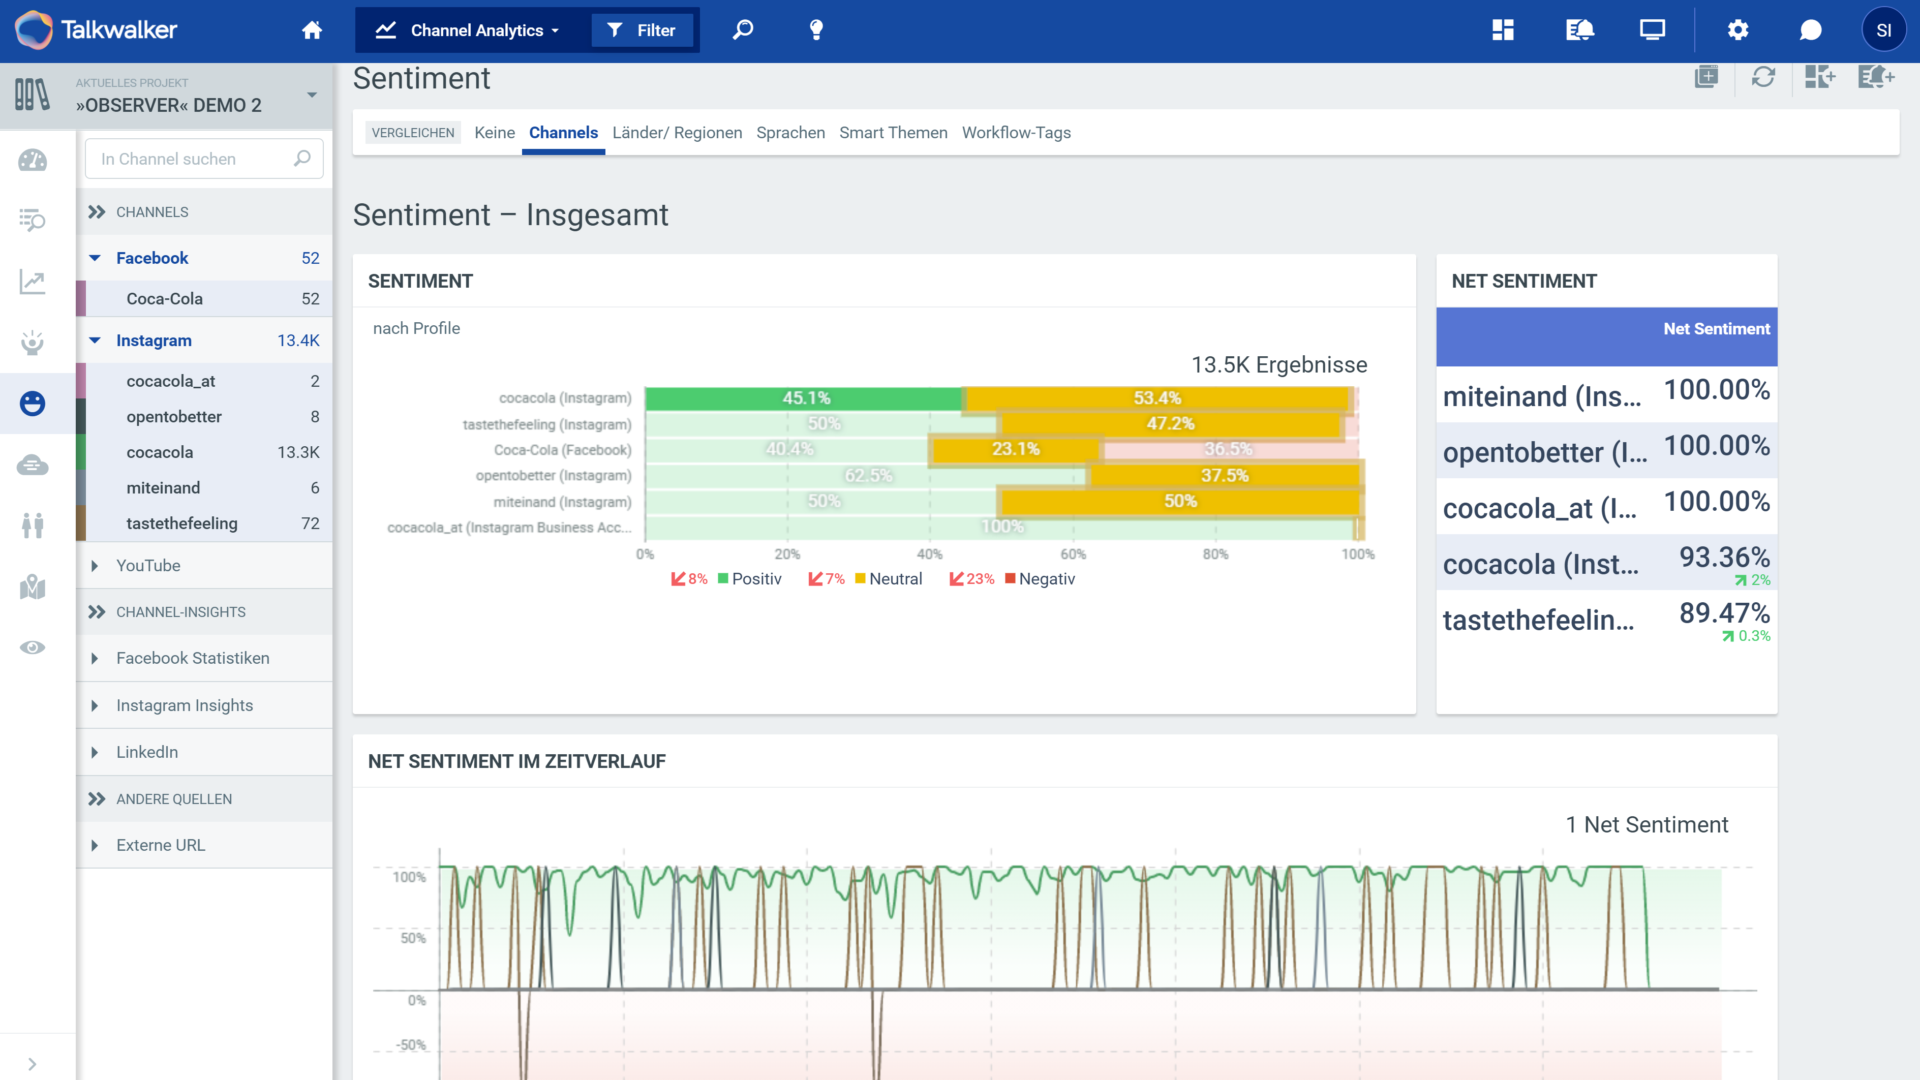
Task: Select the miteinand channel
Action: pos(205,488)
